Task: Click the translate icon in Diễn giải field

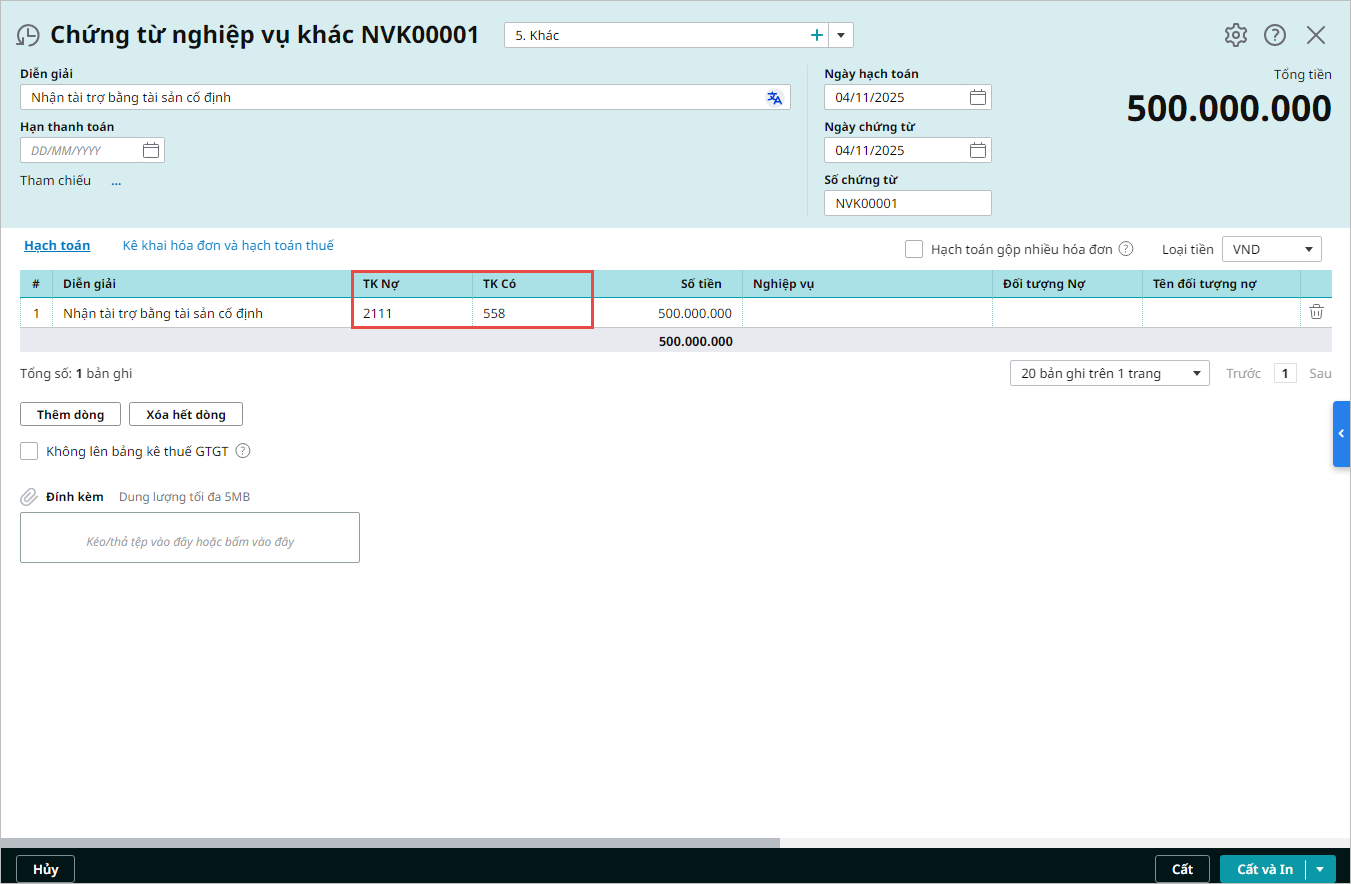Action: click(774, 97)
